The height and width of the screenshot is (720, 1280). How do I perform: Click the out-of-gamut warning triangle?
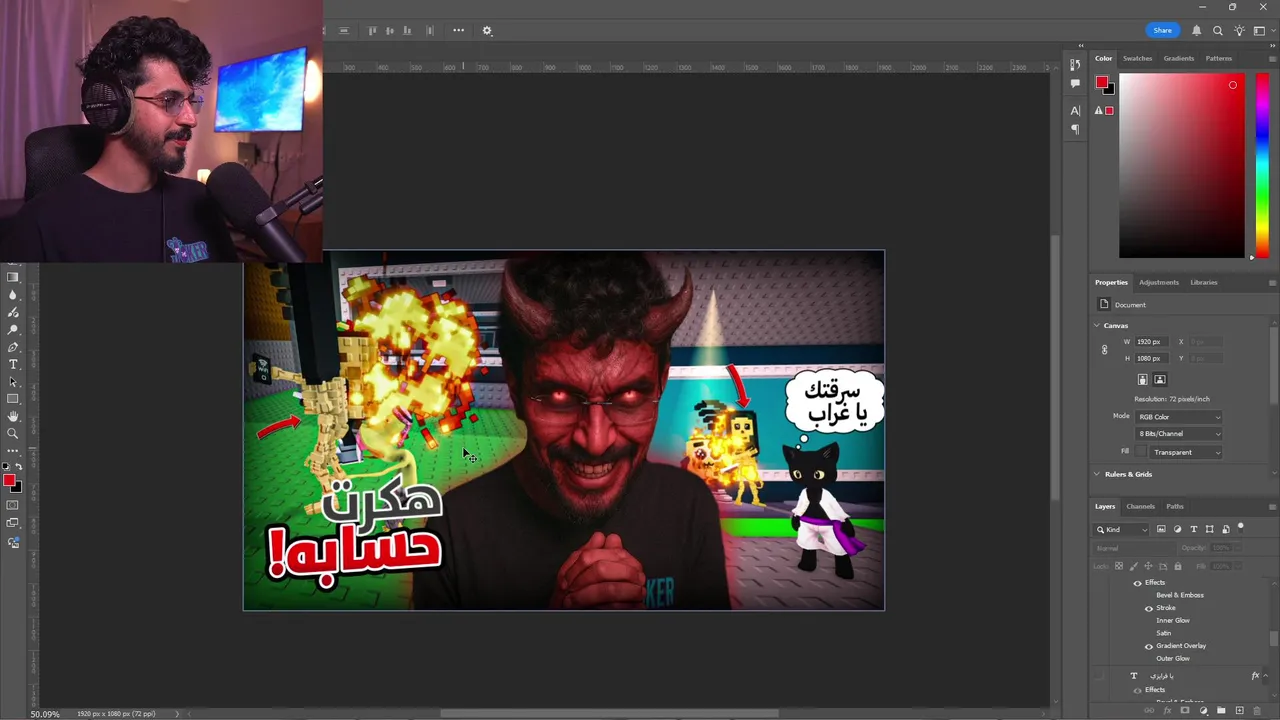pyautogui.click(x=1098, y=110)
